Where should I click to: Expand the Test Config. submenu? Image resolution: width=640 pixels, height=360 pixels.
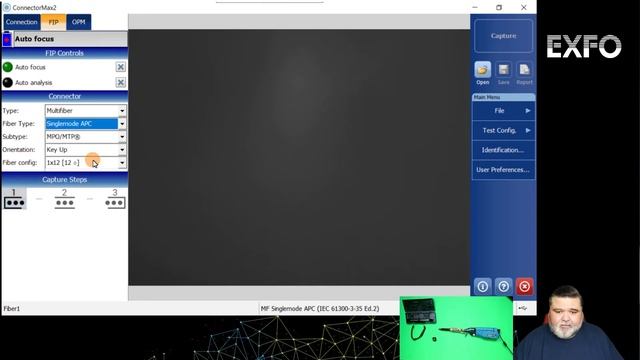(503, 130)
